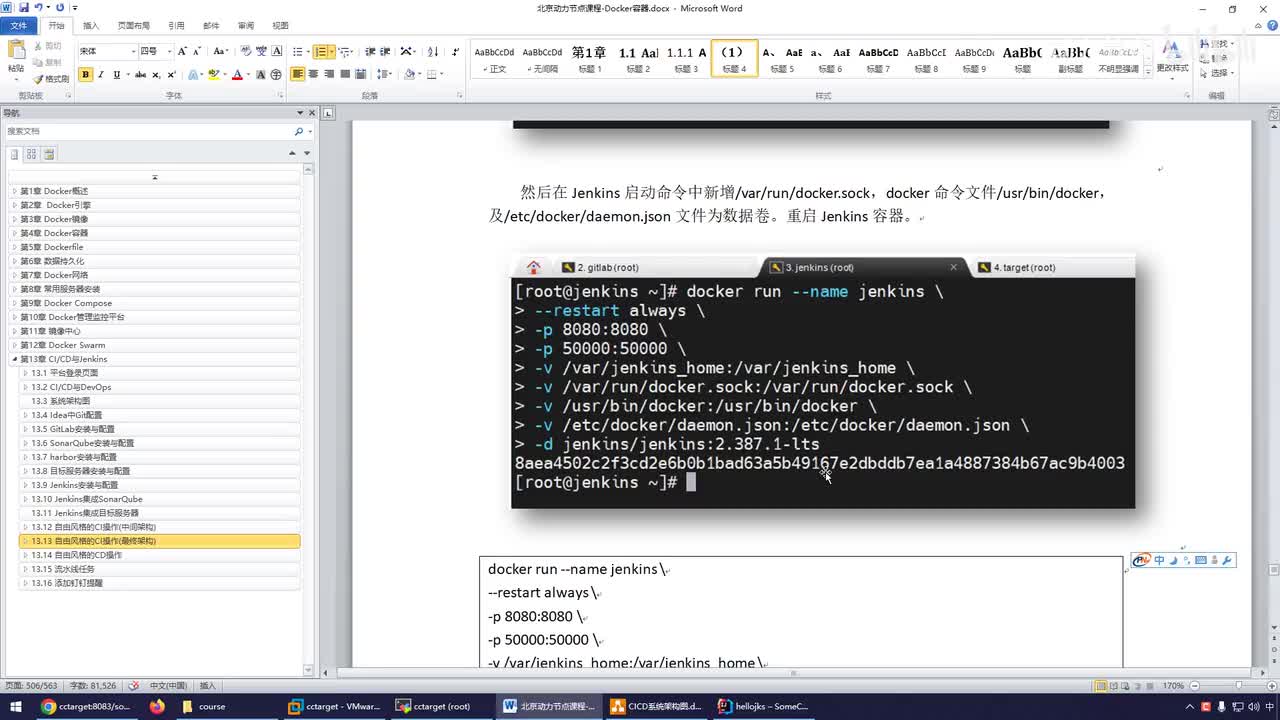Show search results view in navigation pane

49,154
